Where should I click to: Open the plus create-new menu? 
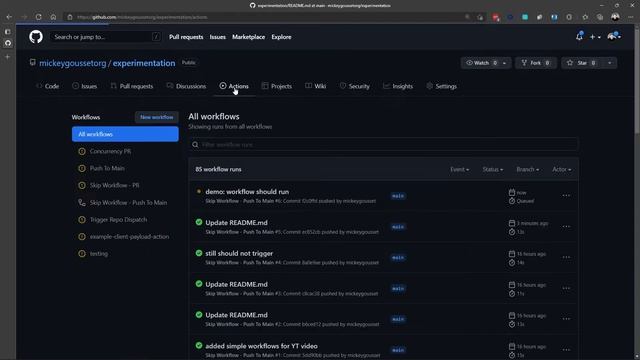point(595,37)
